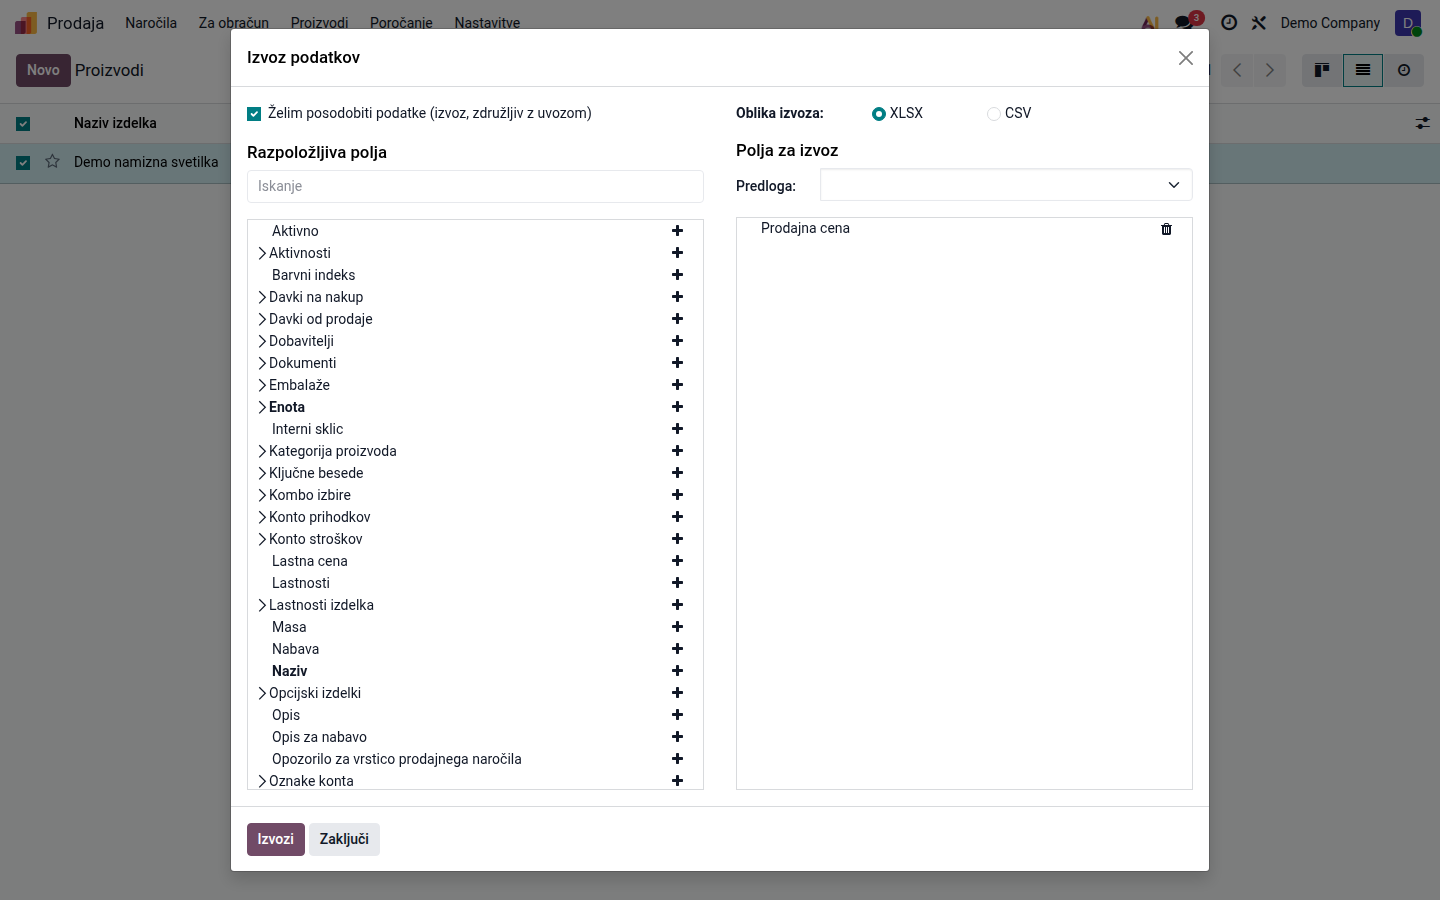
Task: Open the Poročanje menu
Action: (x=401, y=22)
